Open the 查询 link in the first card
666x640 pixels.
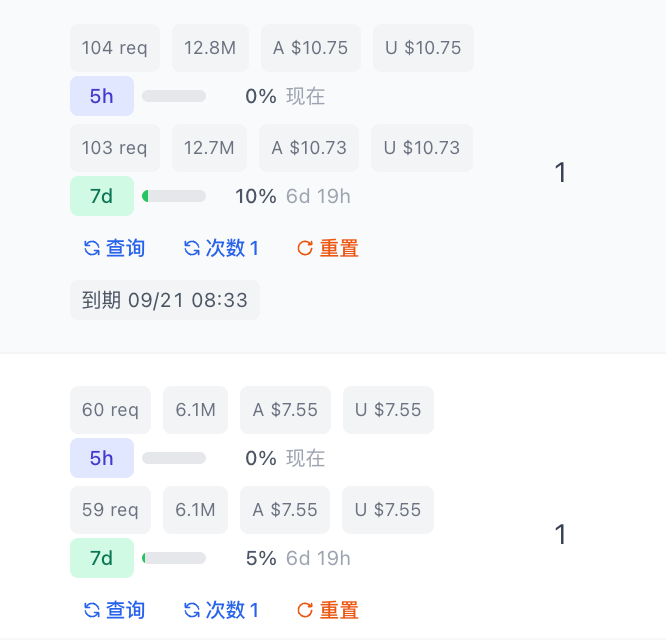pyautogui.click(x=125, y=248)
